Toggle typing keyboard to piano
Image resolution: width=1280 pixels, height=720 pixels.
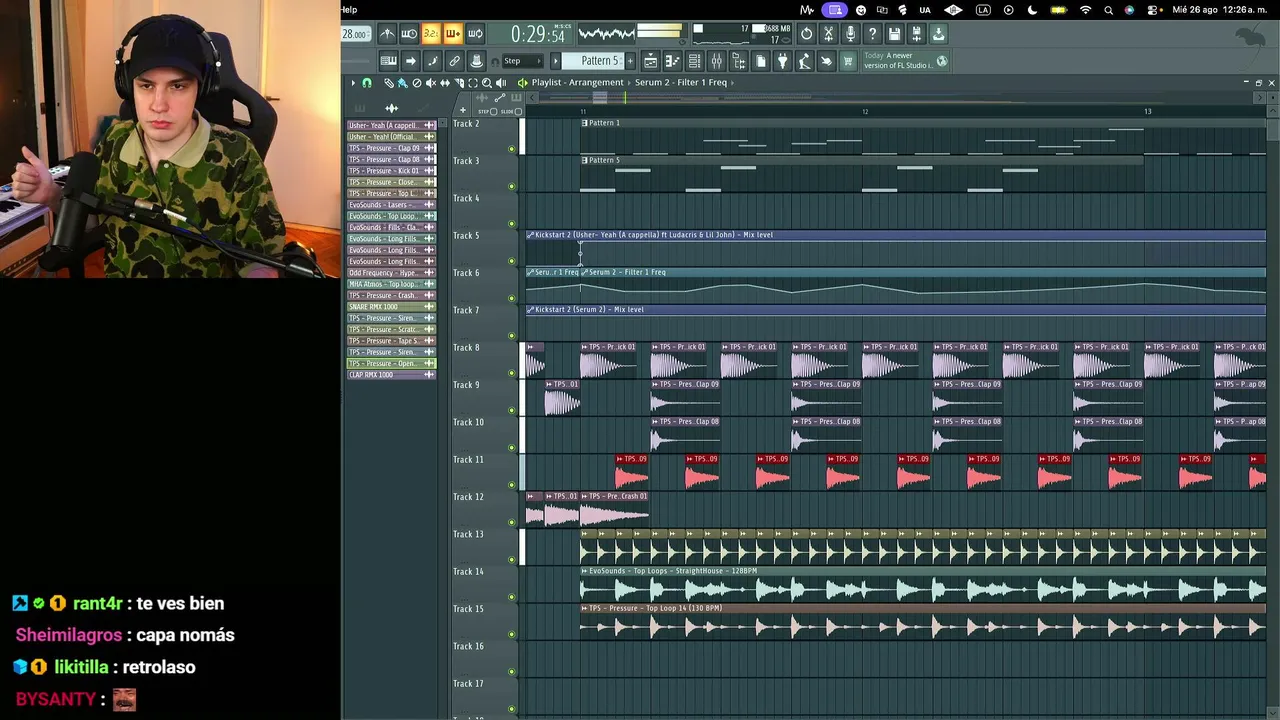(388, 61)
